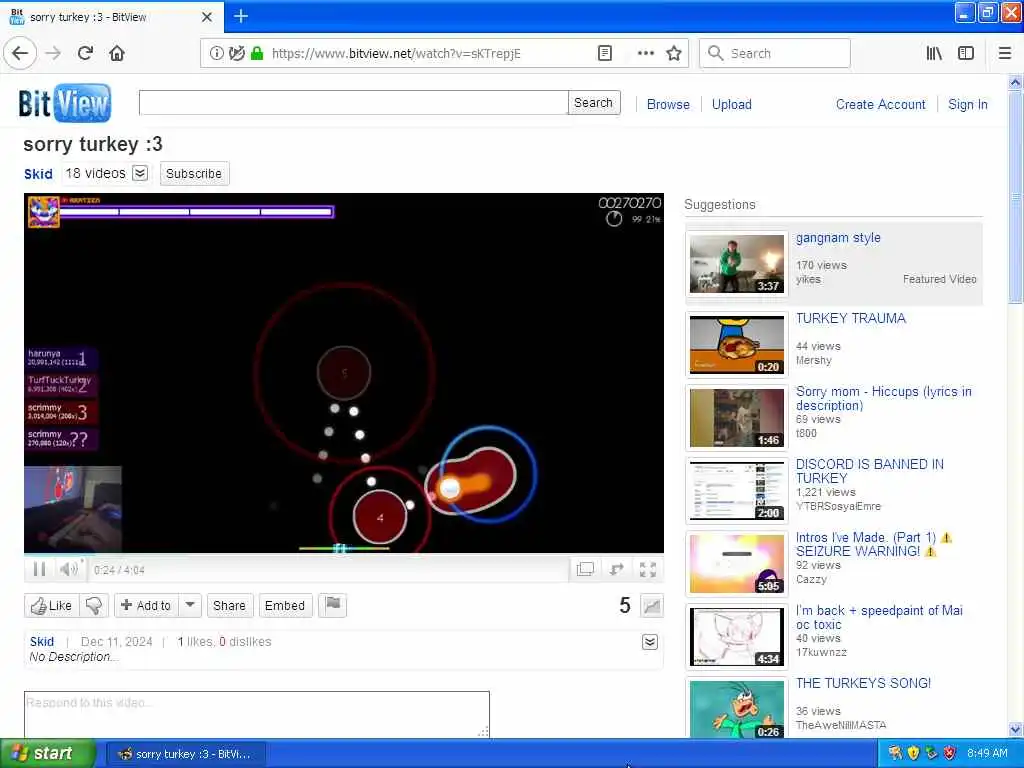The width and height of the screenshot is (1024, 768).
Task: Open I'm back speedpaint video thumbnail
Action: [737, 637]
